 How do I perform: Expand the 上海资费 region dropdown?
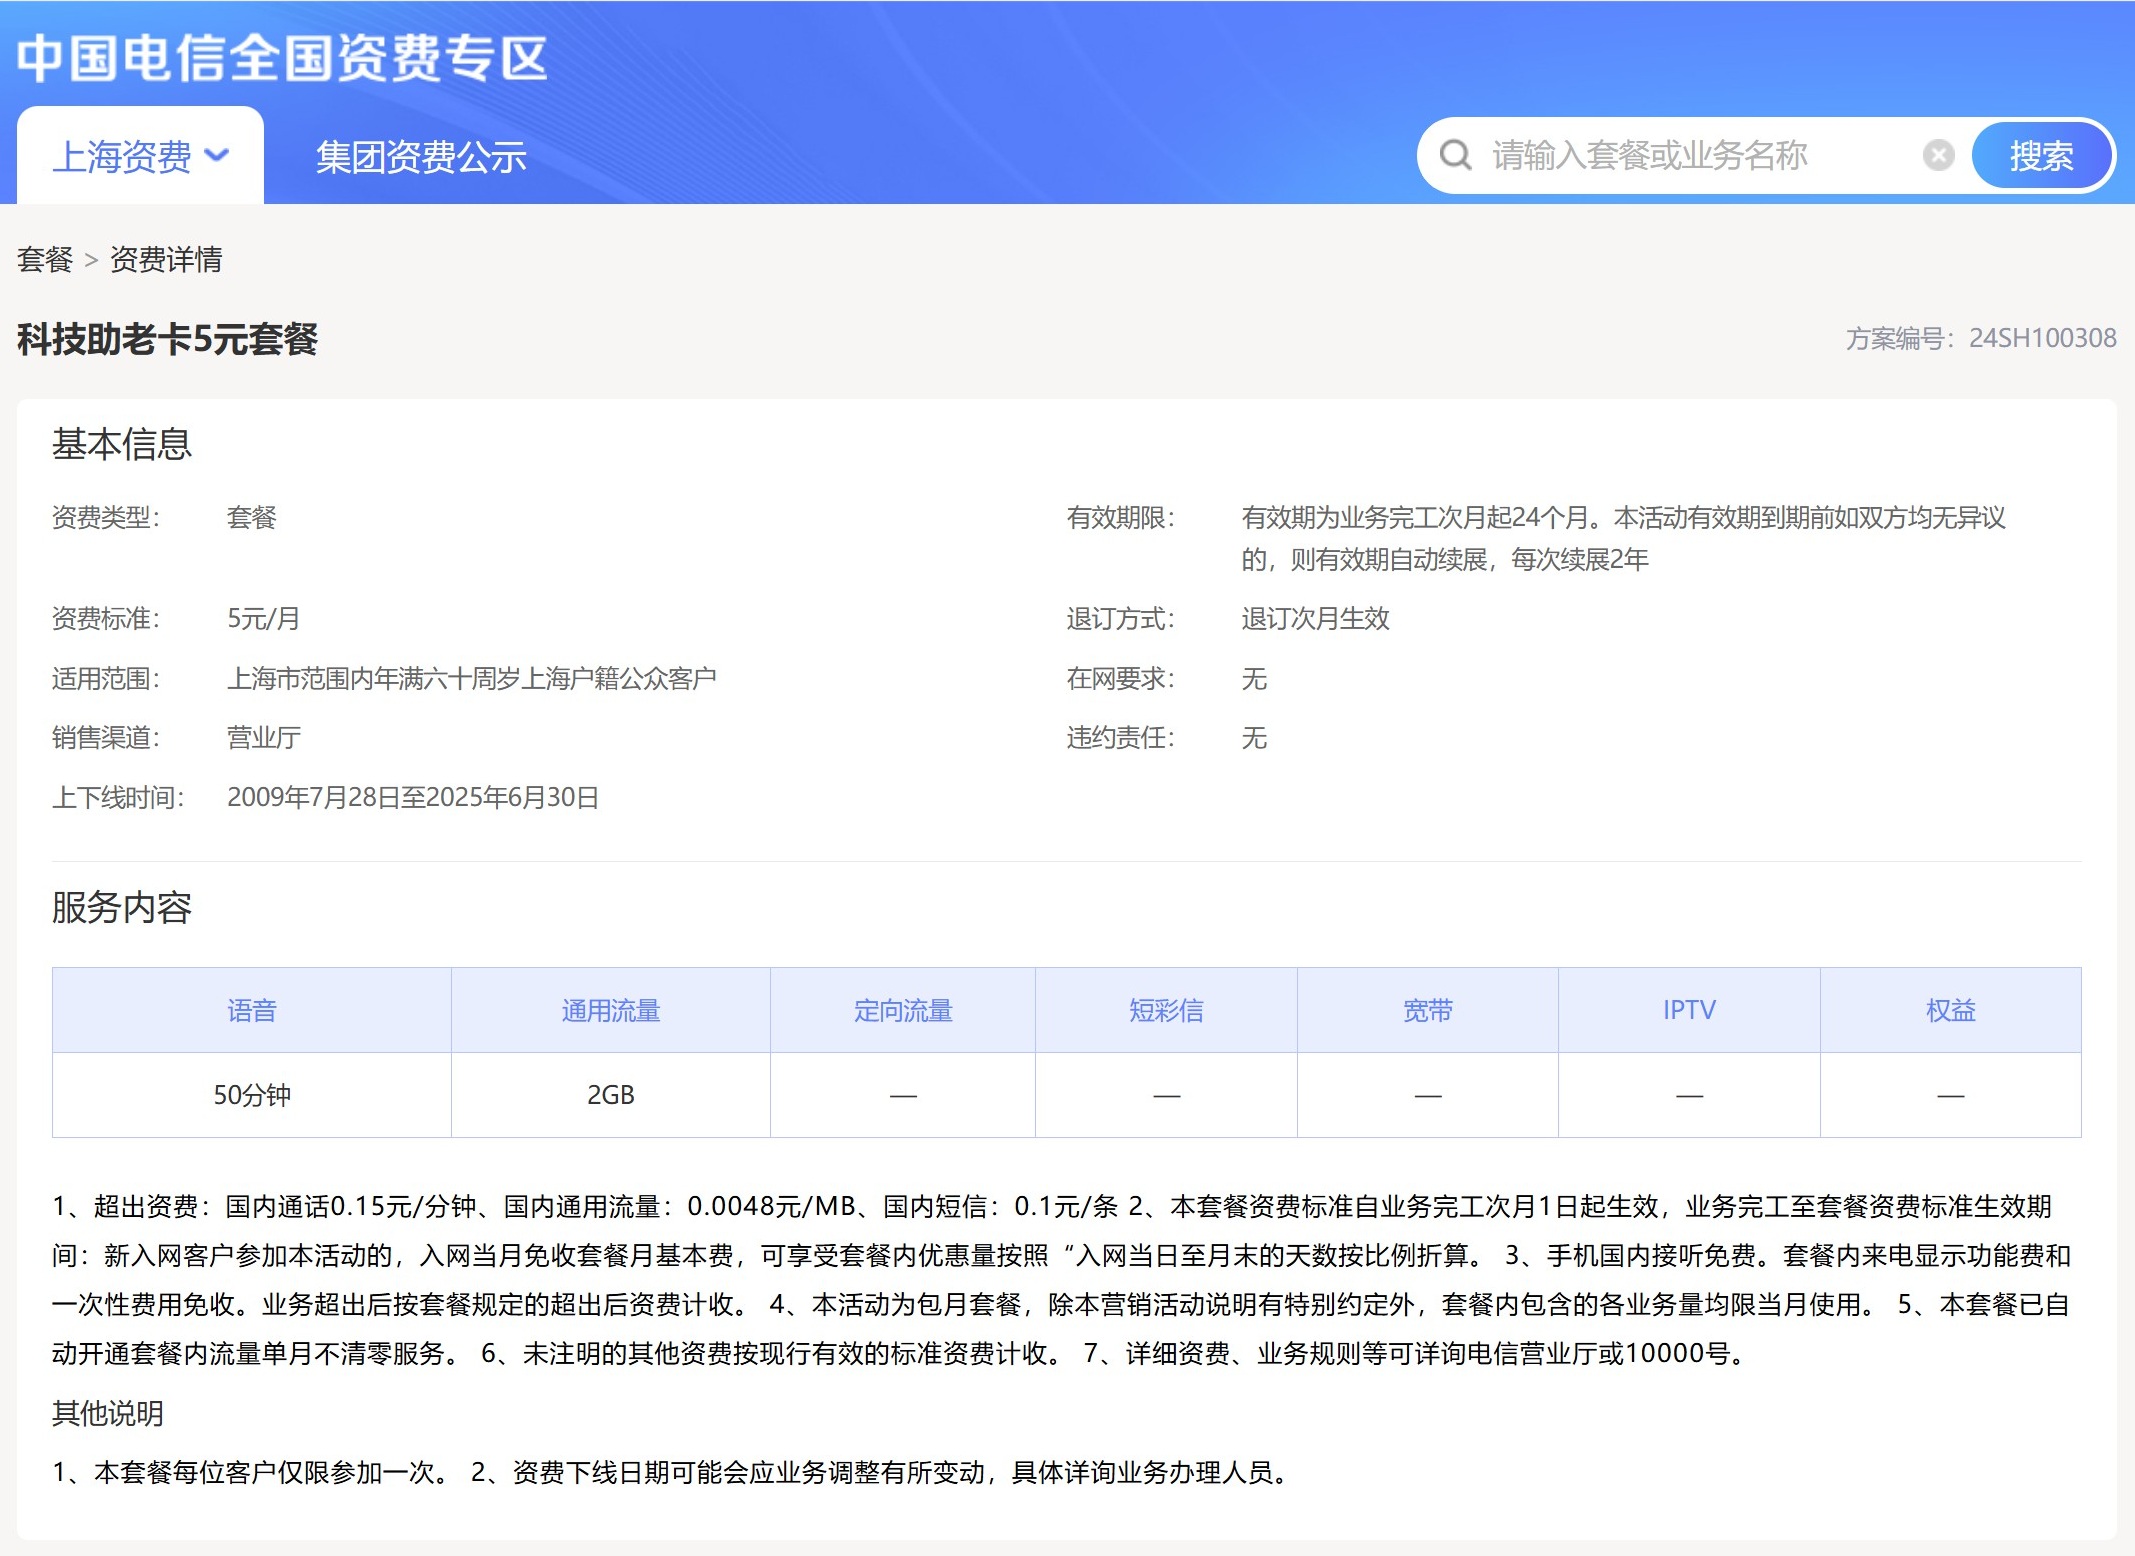tap(141, 157)
